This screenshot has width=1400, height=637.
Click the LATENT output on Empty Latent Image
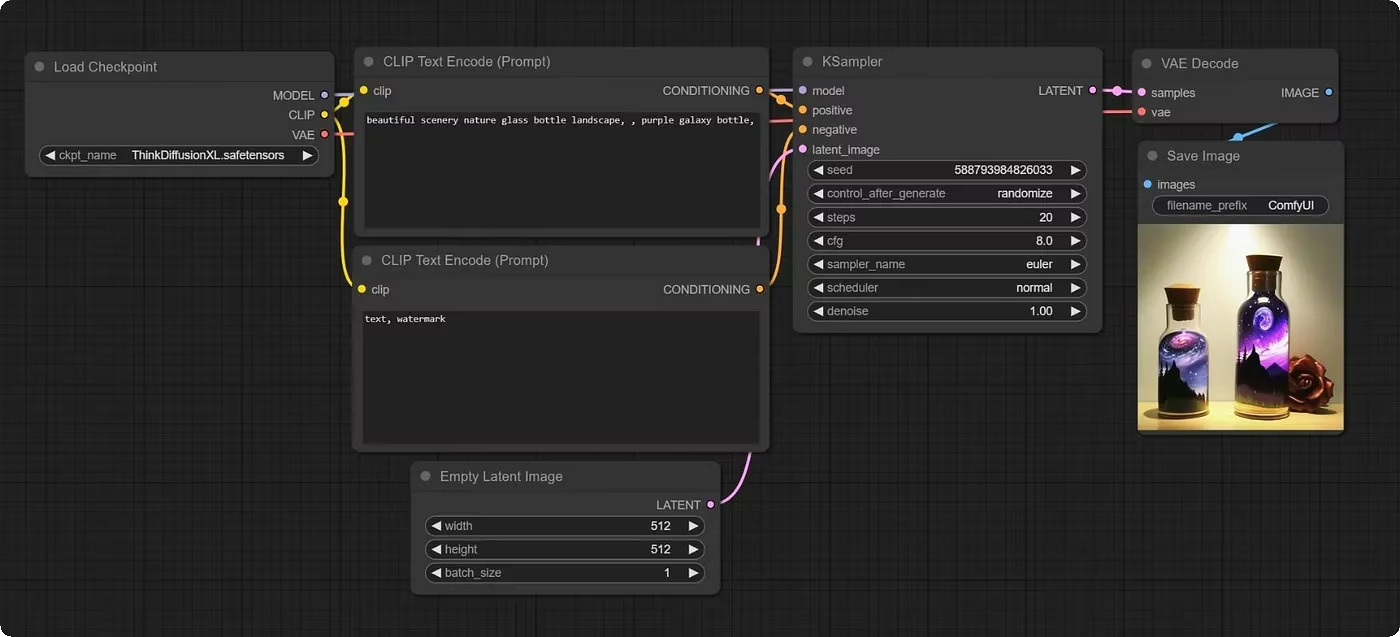tap(710, 504)
